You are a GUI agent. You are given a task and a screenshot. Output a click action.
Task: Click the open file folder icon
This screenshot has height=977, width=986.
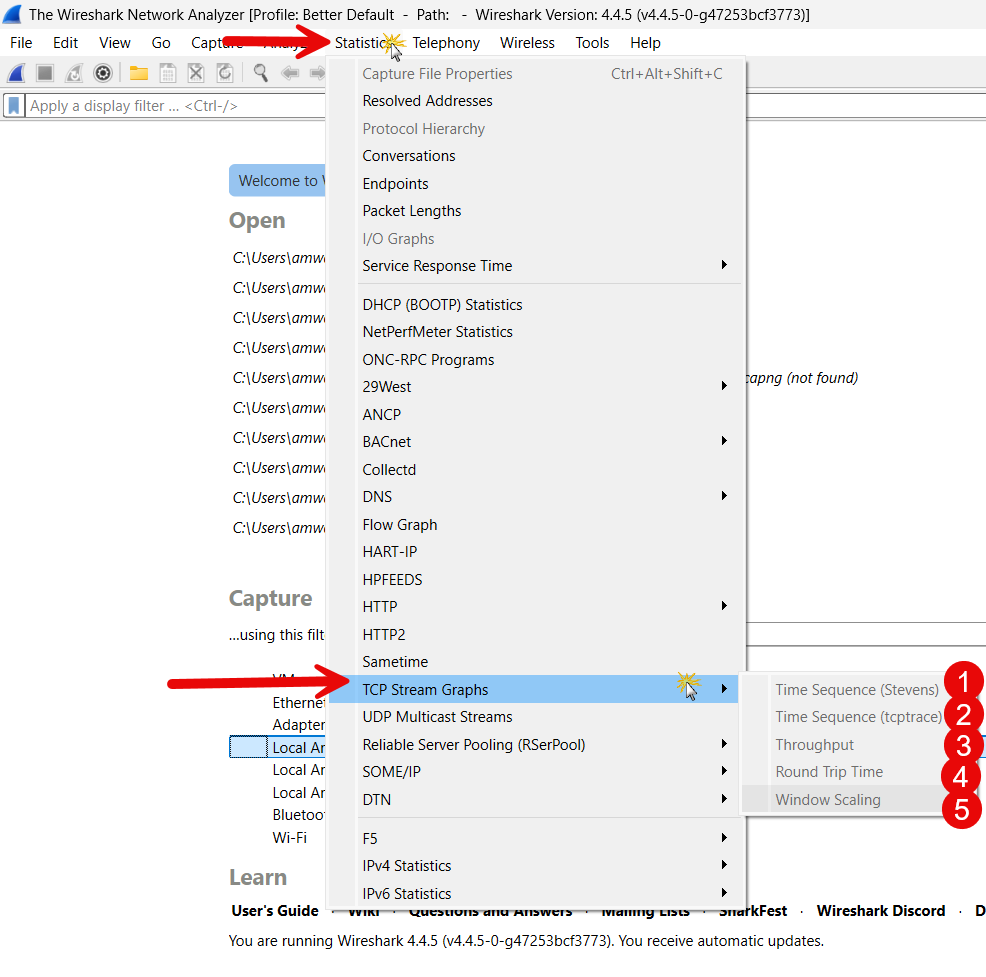(138, 73)
